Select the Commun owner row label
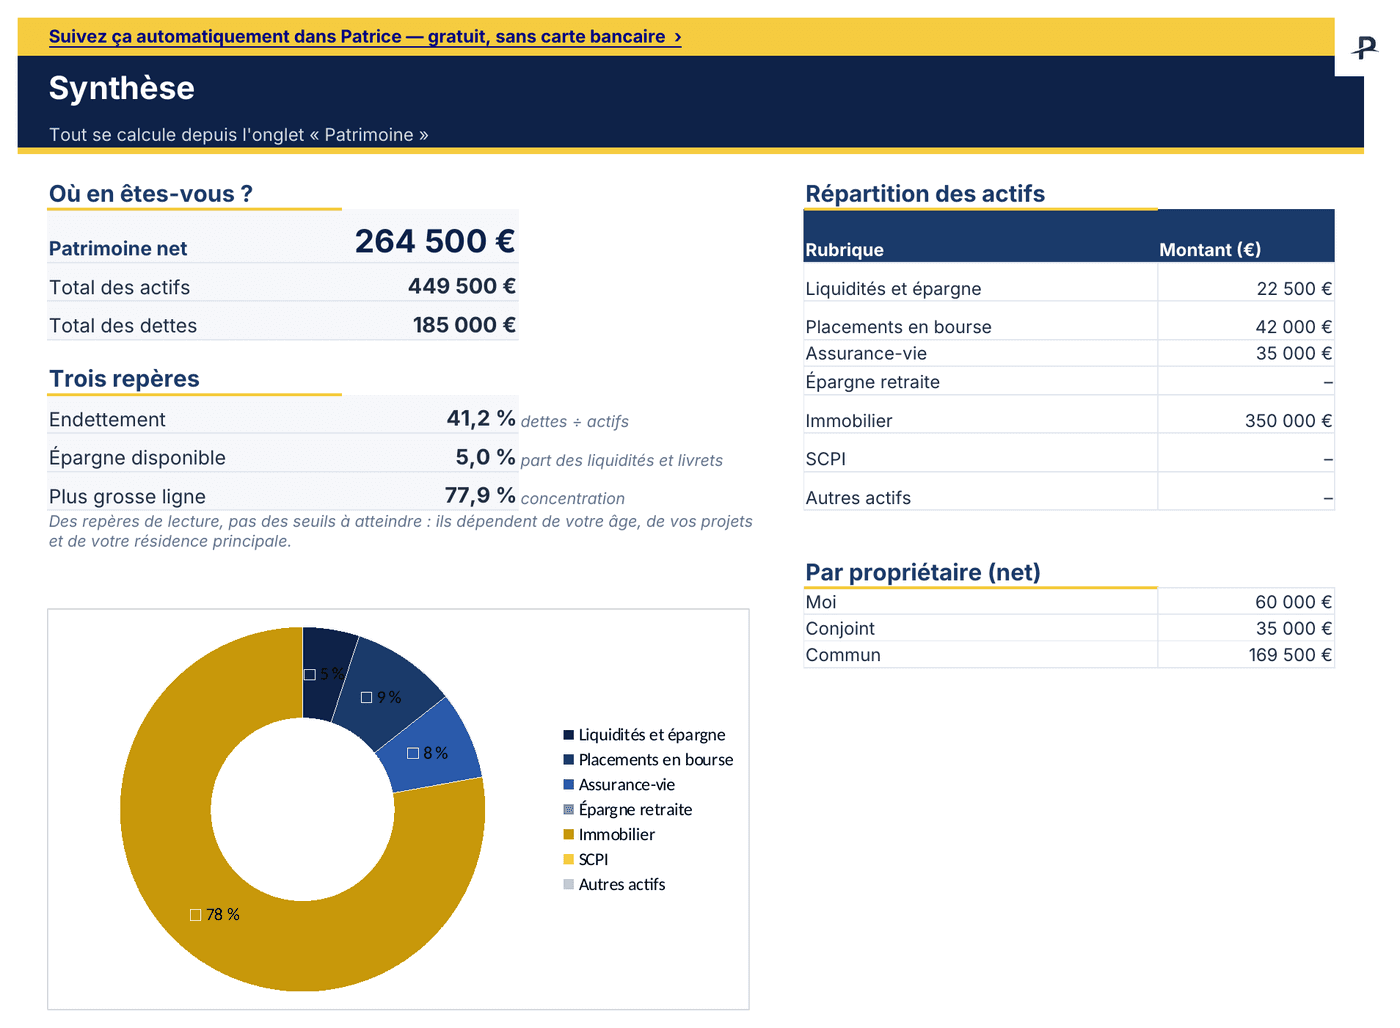The height and width of the screenshot is (1028, 1400). pyautogui.click(x=843, y=656)
